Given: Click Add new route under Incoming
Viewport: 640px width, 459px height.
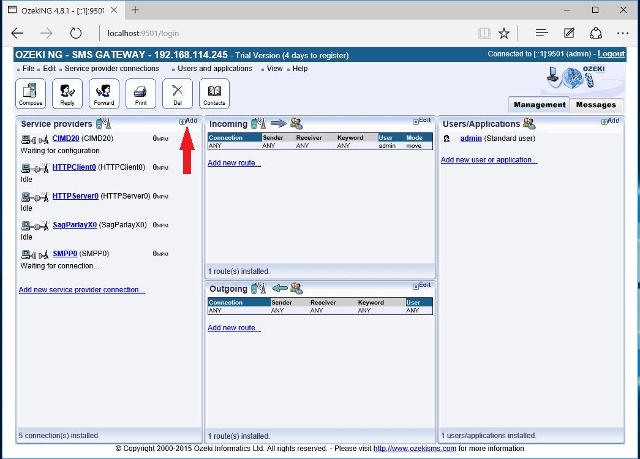Looking at the screenshot, I should [234, 163].
